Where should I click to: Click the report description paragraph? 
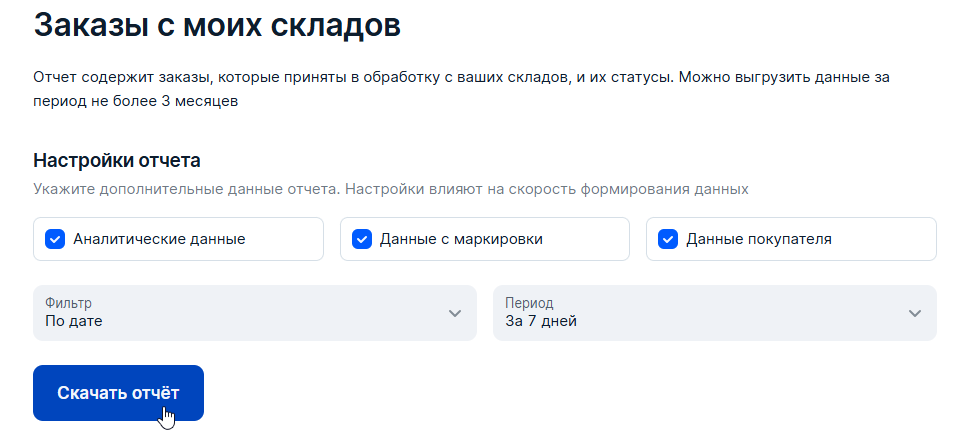click(460, 77)
